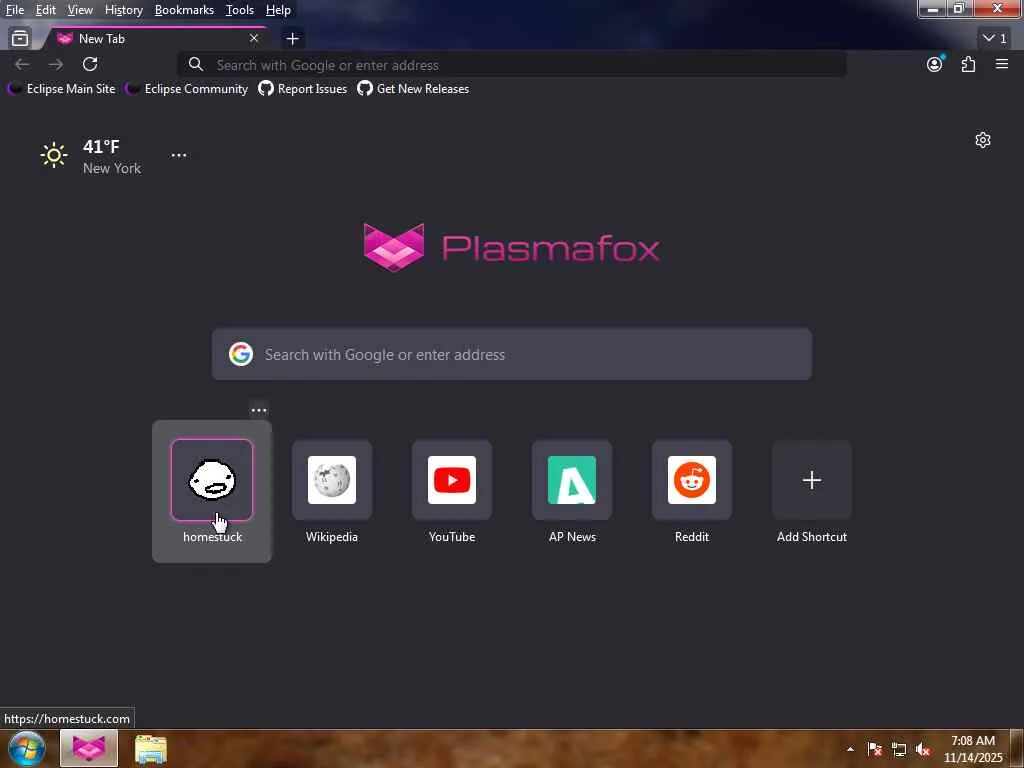Image resolution: width=1024 pixels, height=768 pixels.
Task: Click the network tray icon
Action: pyautogui.click(x=899, y=749)
